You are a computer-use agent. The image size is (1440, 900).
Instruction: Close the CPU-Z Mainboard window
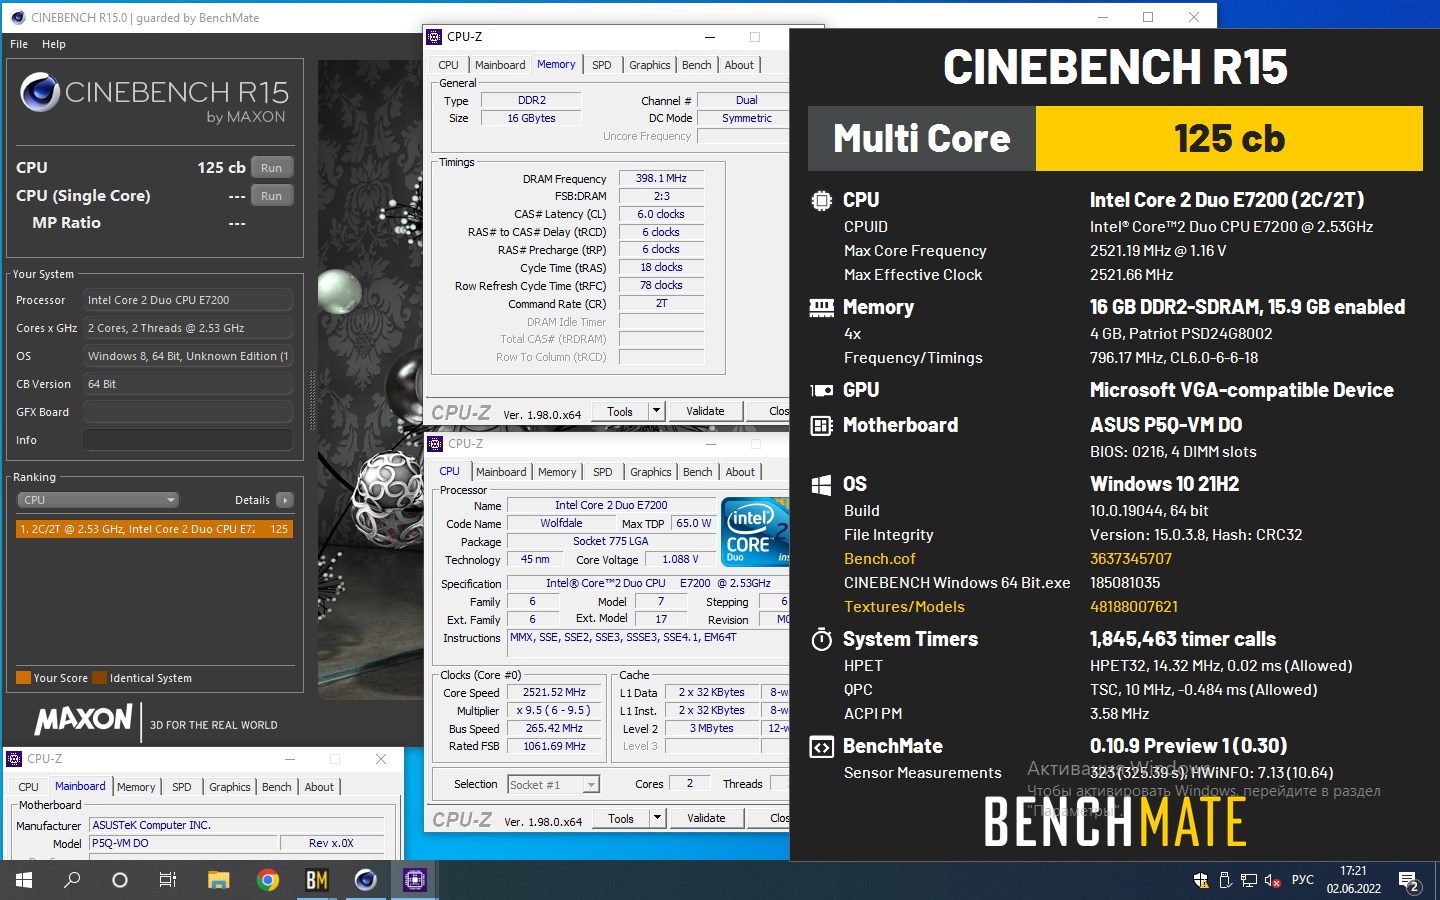tap(381, 759)
